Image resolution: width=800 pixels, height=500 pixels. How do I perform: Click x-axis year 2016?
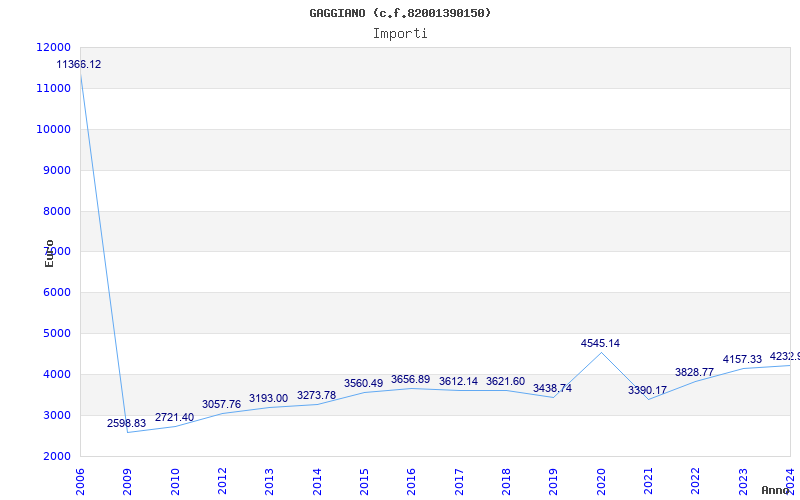[412, 482]
